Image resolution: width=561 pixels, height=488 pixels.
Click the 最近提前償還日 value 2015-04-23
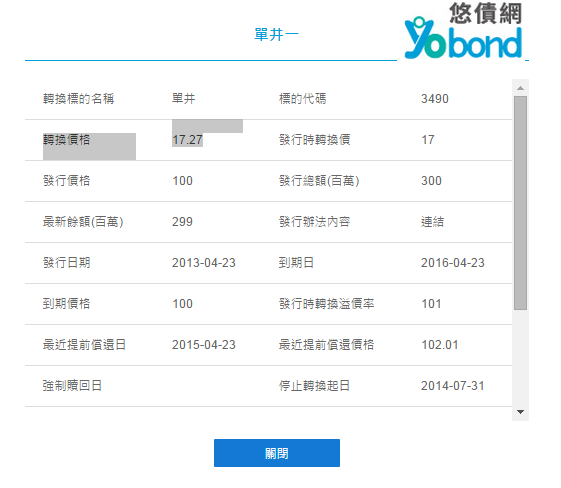click(x=204, y=345)
